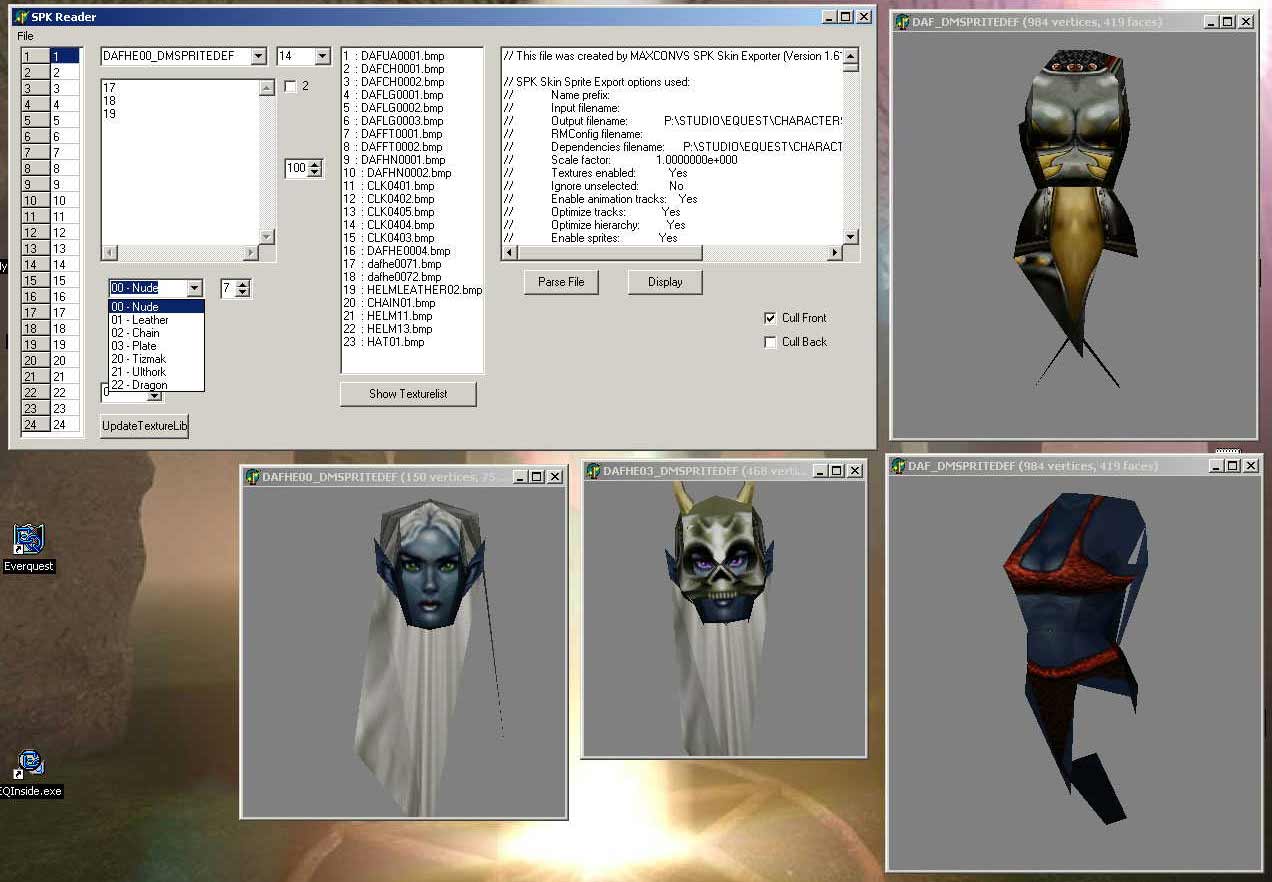Viewport: 1272px width, 882px height.
Task: Click the export text horizontal scroll left arrow
Action: 510,253
